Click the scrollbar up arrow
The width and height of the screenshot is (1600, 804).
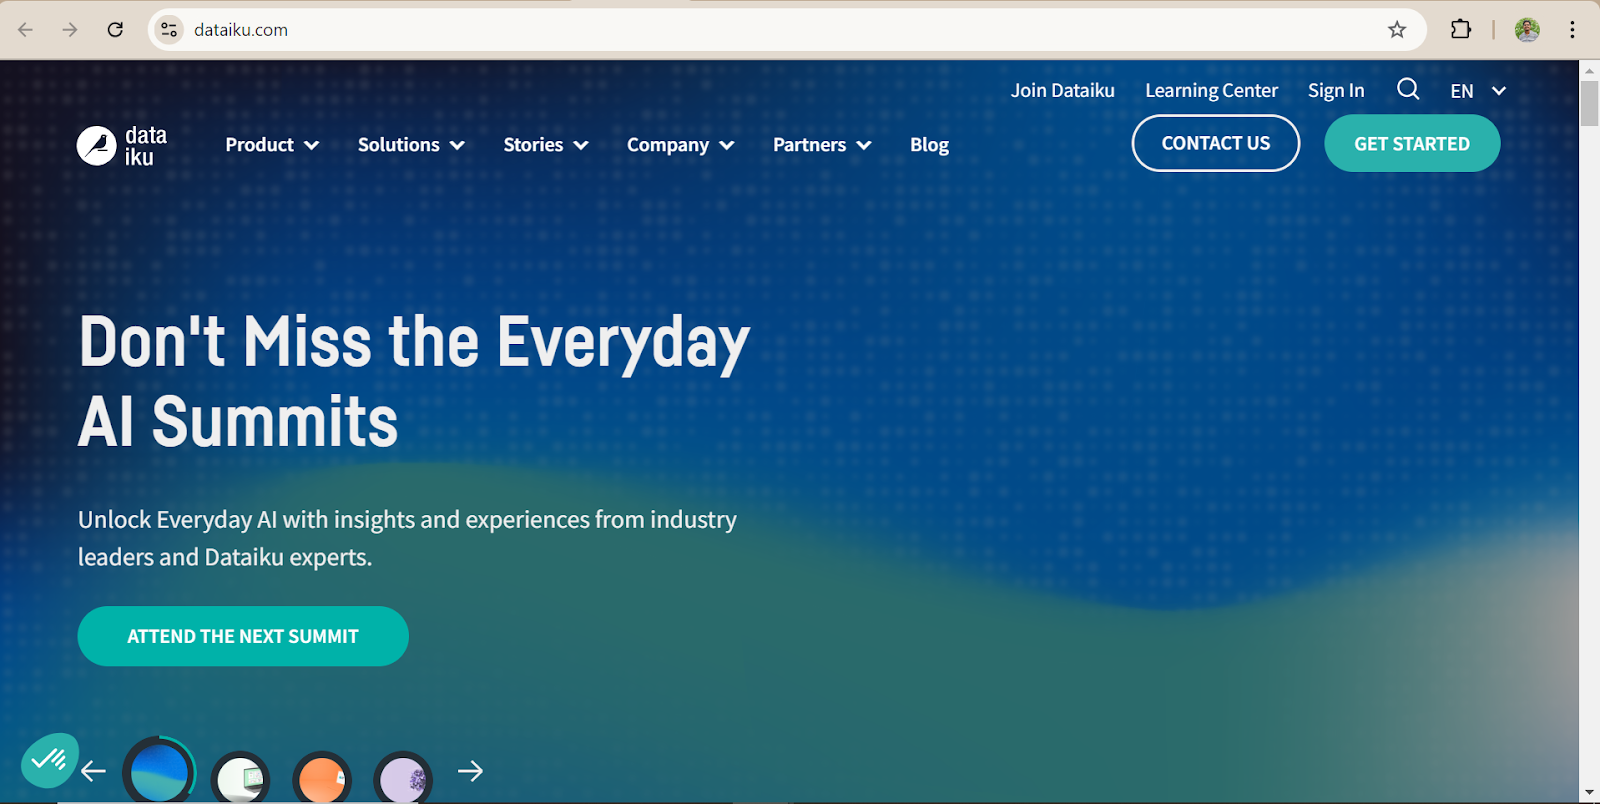point(1589,70)
